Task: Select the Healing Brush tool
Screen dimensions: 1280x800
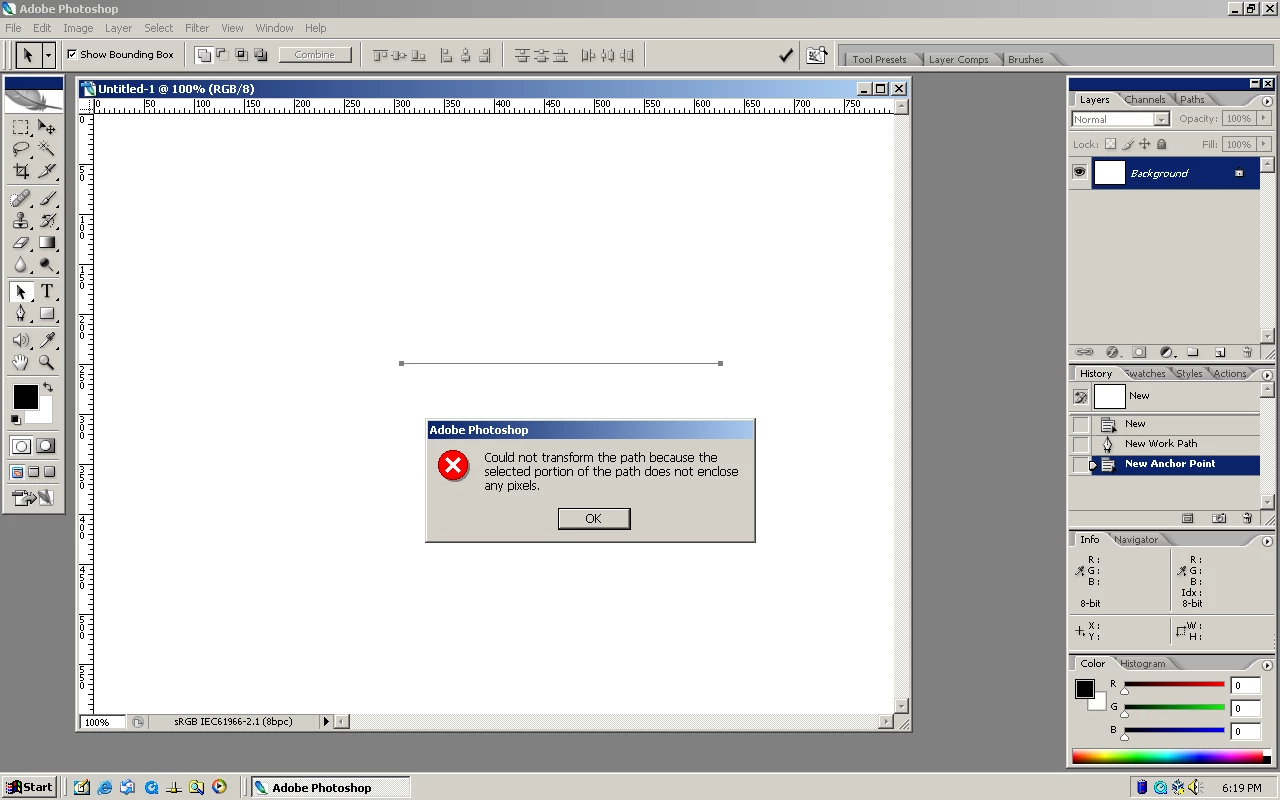Action: point(20,198)
